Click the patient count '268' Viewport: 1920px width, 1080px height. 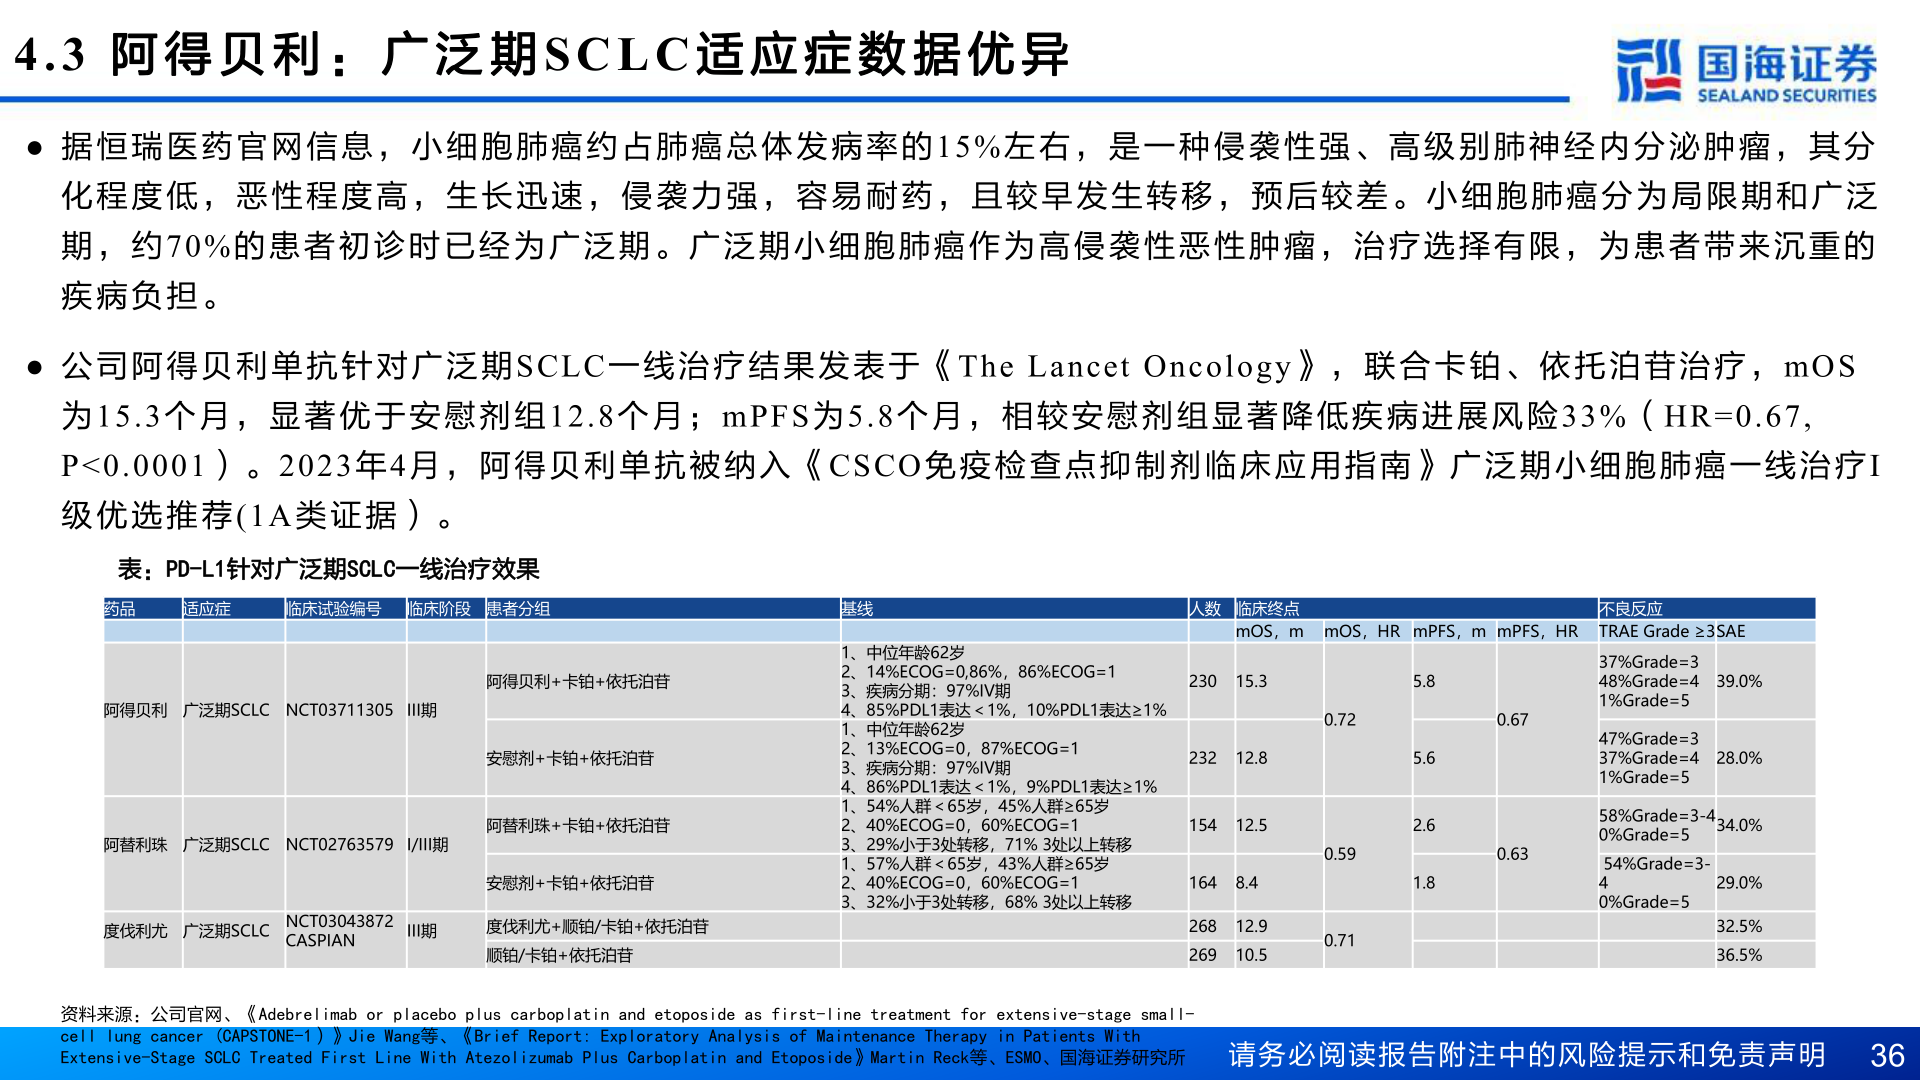coord(1203,927)
